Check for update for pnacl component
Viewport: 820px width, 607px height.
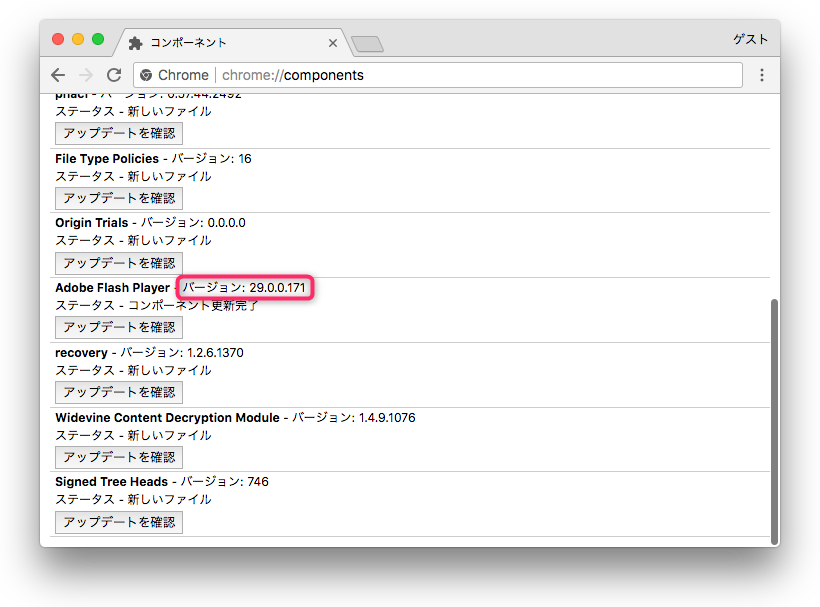[119, 133]
